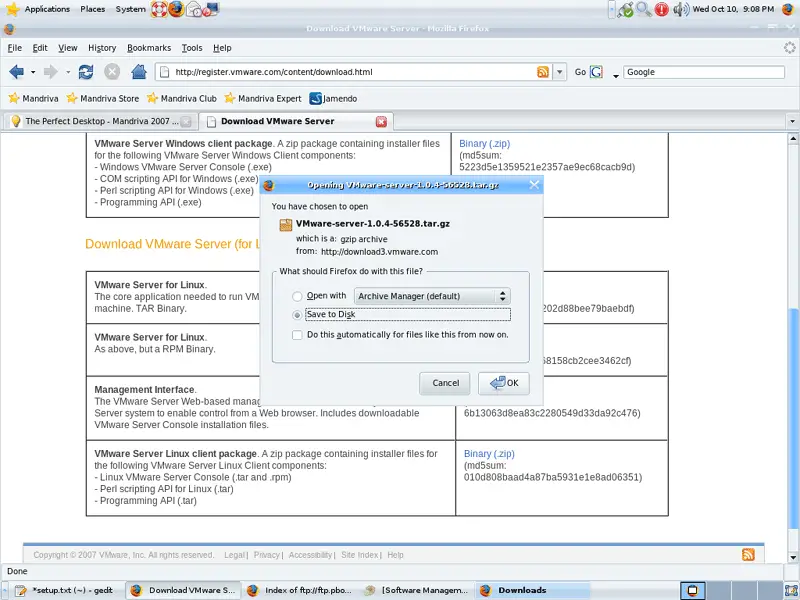
Task: Open the Edit menu
Action: click(40, 48)
